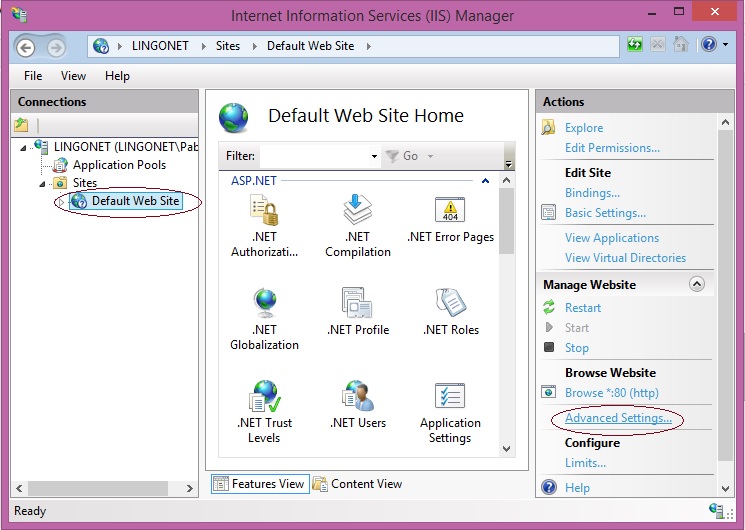The height and width of the screenshot is (530, 745).
Task: Click the Explore folder icon in Actions
Action: pos(548,127)
